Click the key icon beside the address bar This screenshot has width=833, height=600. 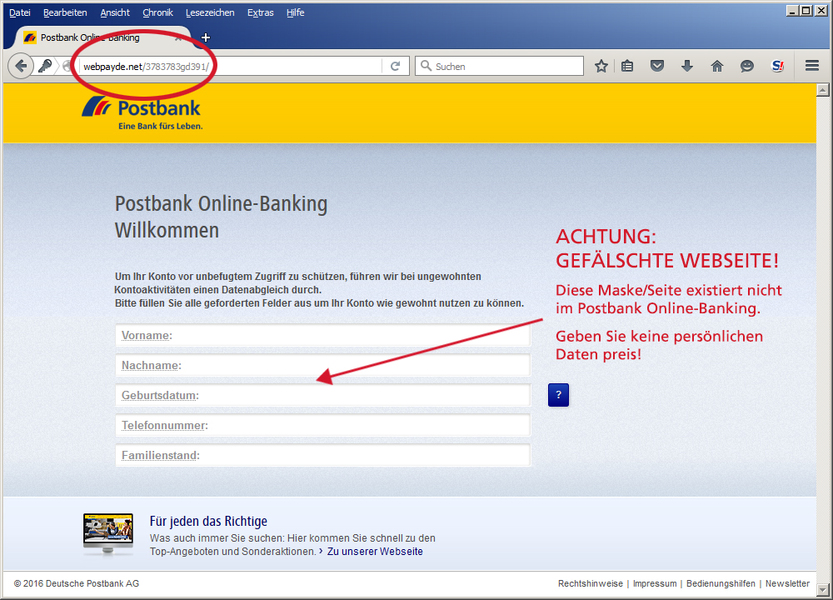[x=45, y=66]
